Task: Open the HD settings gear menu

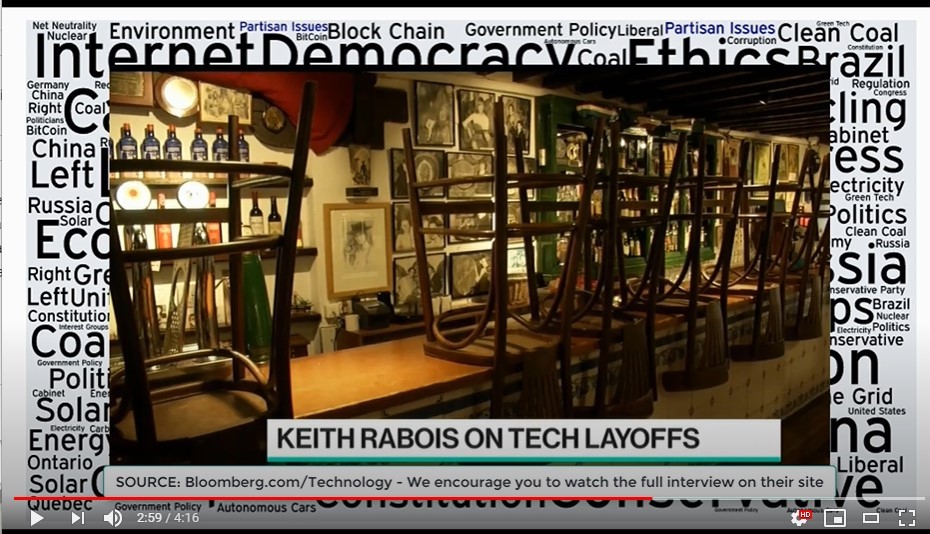Action: tap(799, 518)
